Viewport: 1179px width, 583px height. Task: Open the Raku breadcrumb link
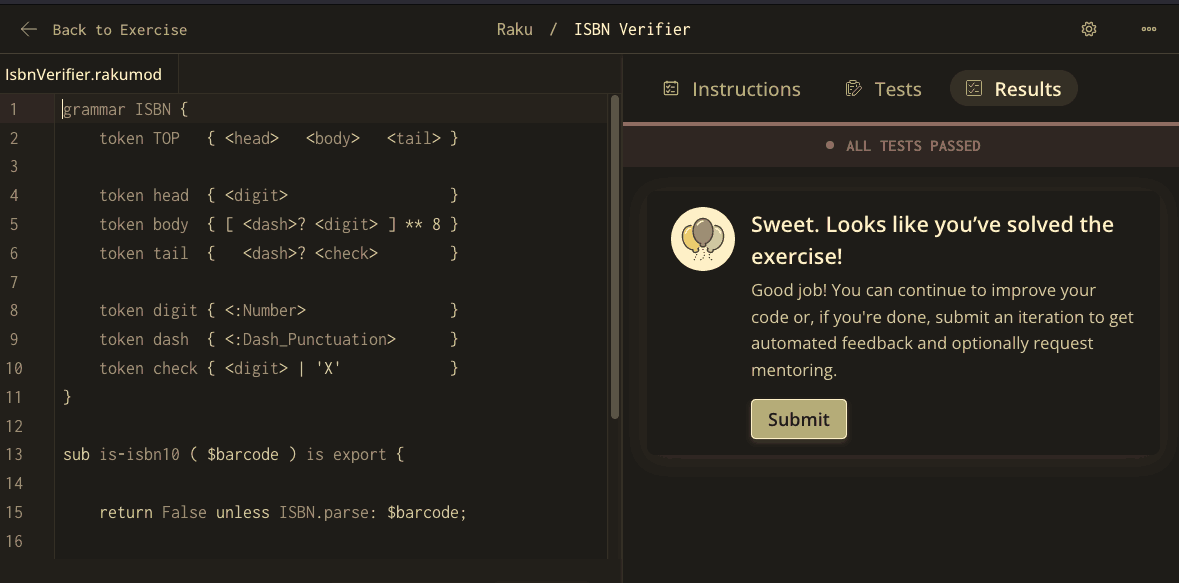click(x=514, y=29)
